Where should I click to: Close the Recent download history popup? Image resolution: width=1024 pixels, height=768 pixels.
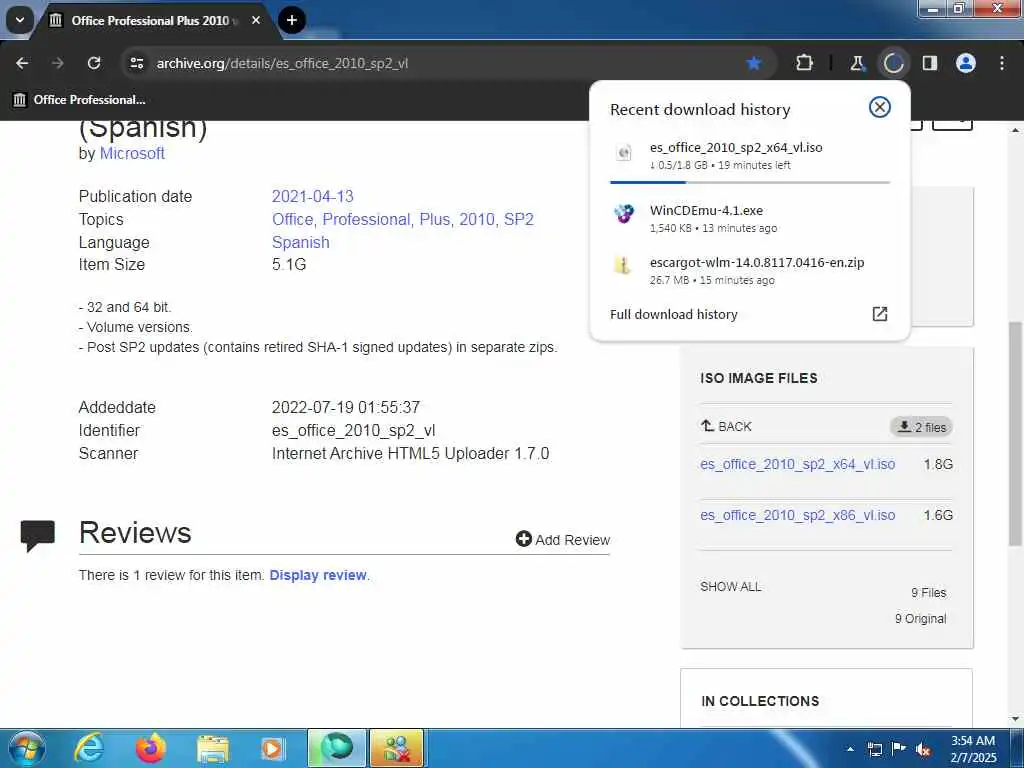point(880,106)
